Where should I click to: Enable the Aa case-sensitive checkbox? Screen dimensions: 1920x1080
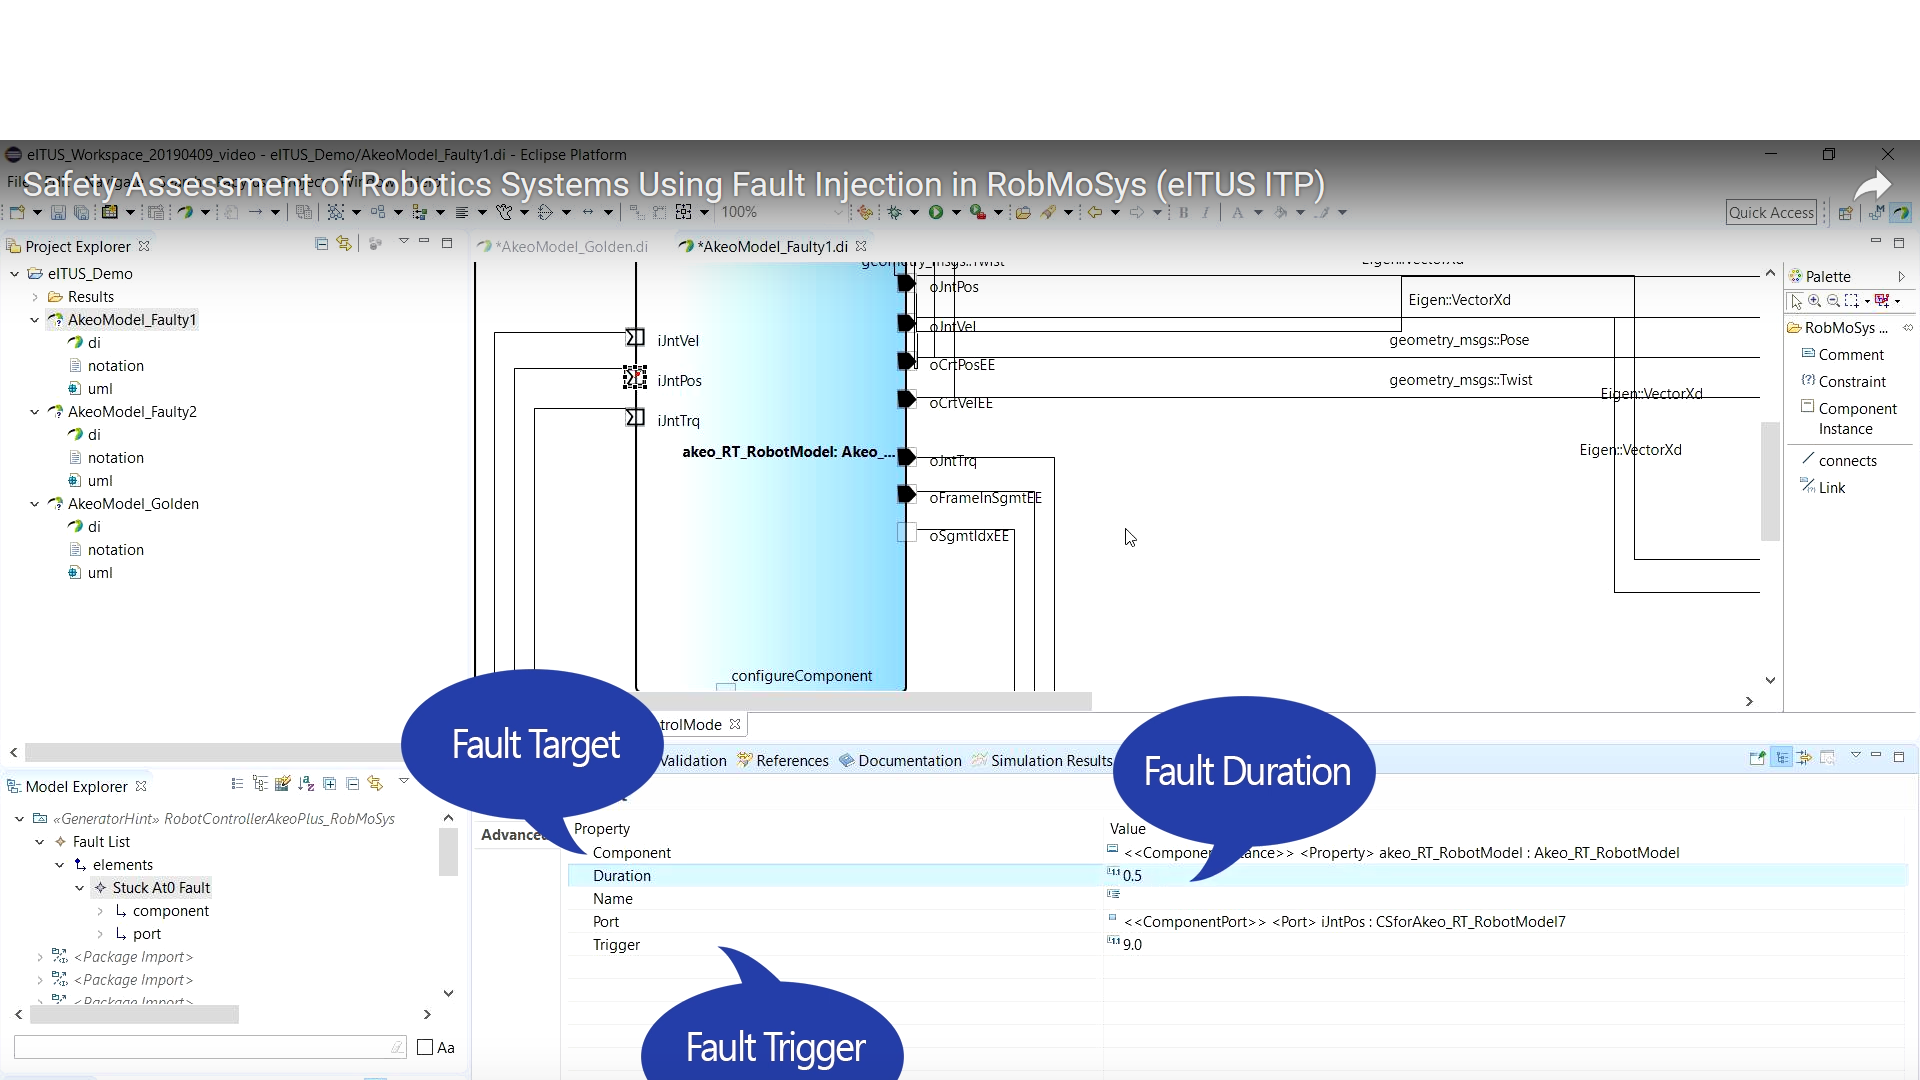425,1048
